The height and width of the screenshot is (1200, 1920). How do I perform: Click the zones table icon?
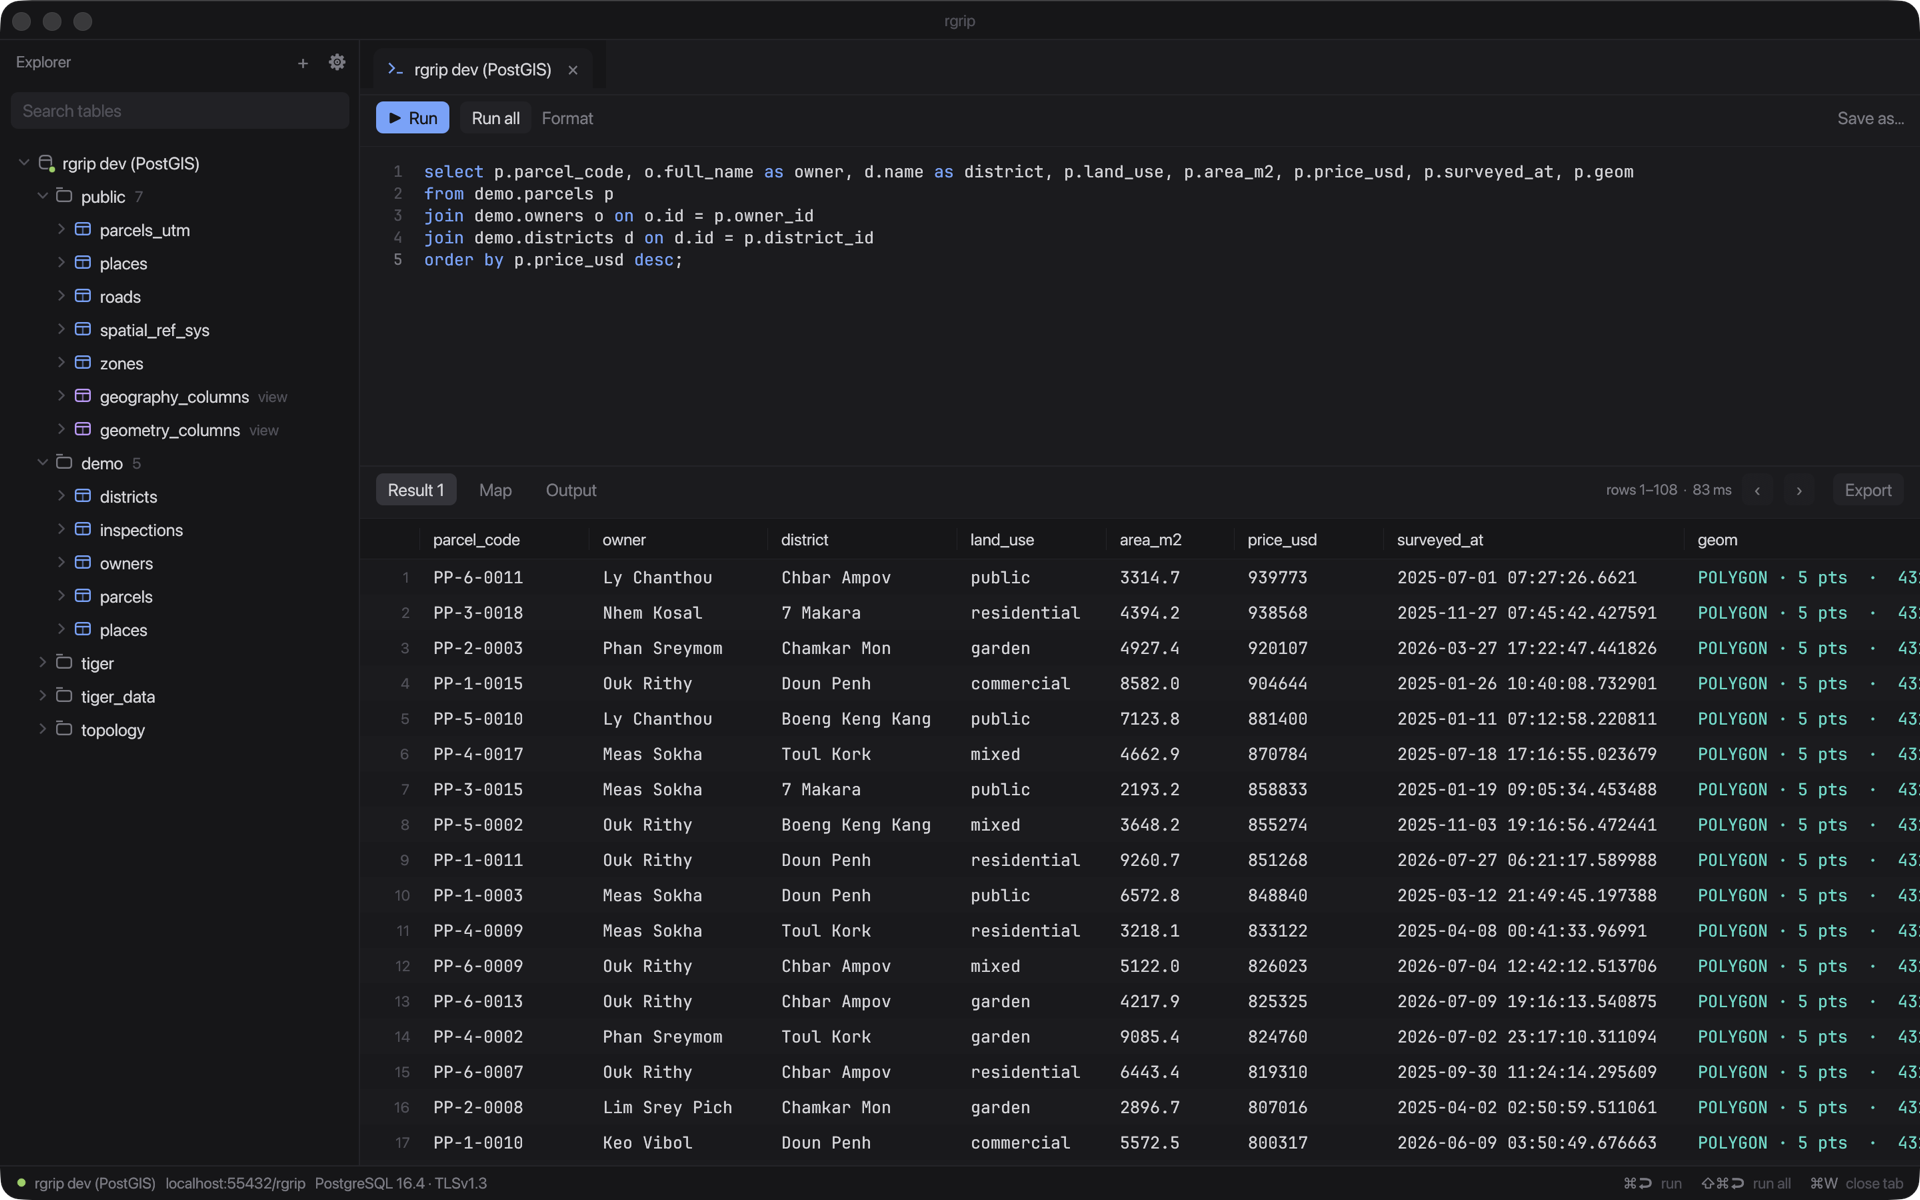[x=83, y=363]
